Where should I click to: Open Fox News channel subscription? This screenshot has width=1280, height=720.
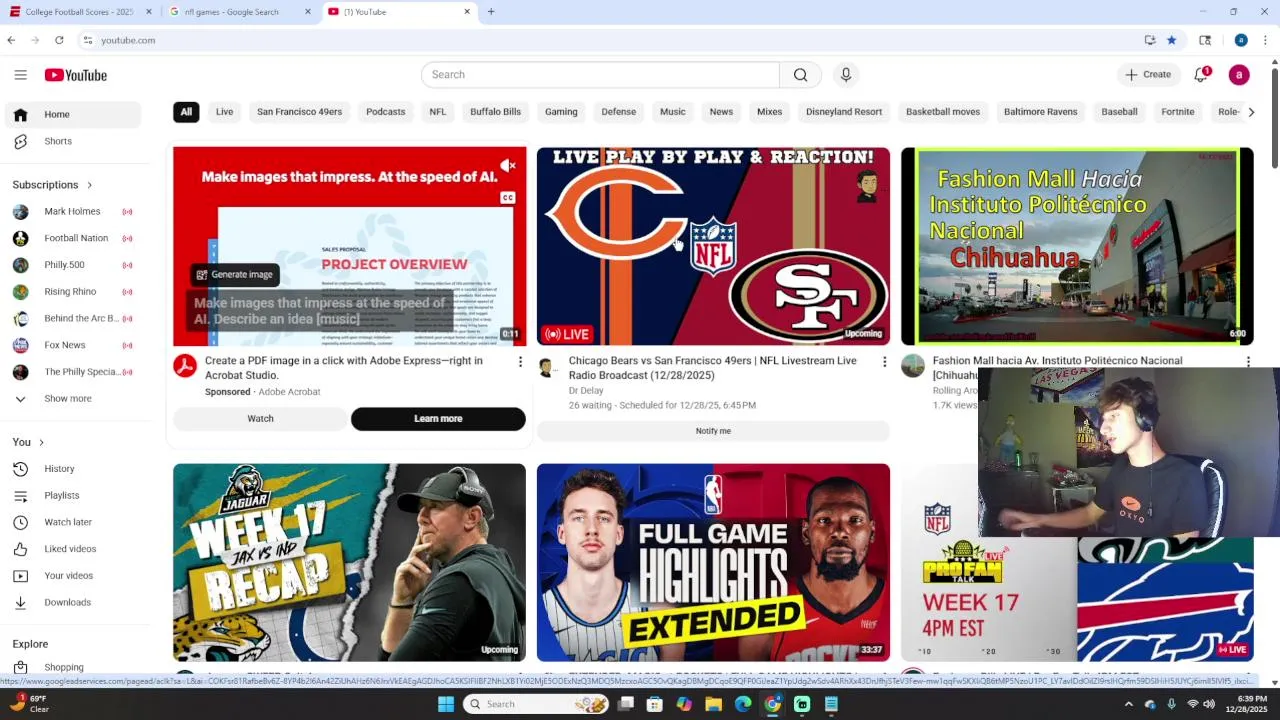64,345
